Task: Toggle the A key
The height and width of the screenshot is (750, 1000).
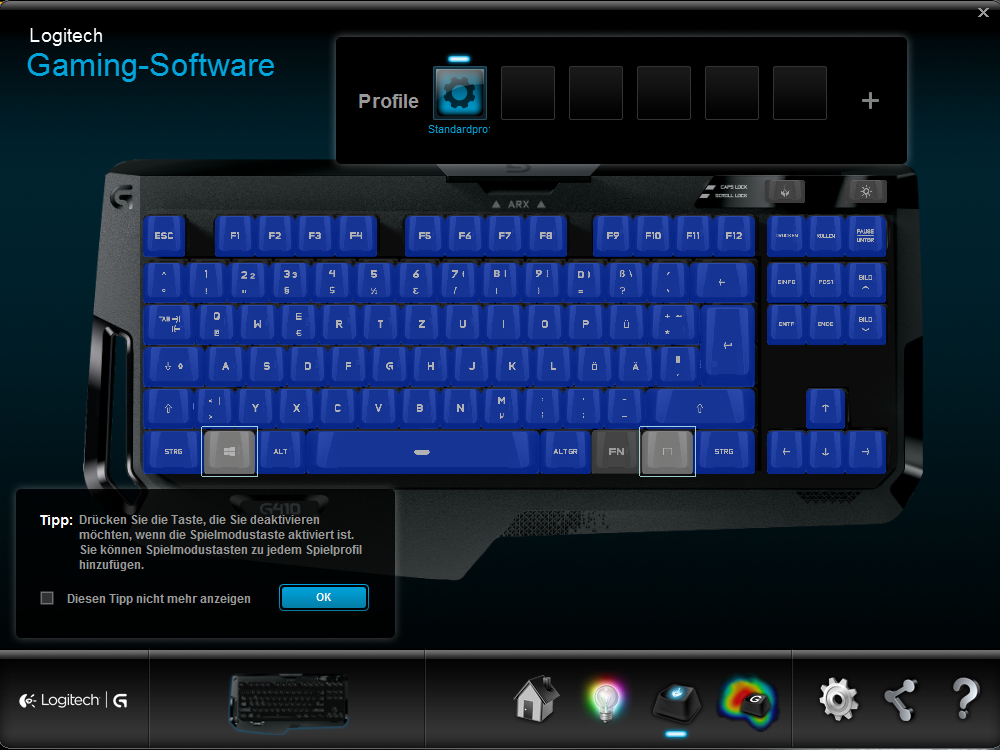Action: coord(226,367)
